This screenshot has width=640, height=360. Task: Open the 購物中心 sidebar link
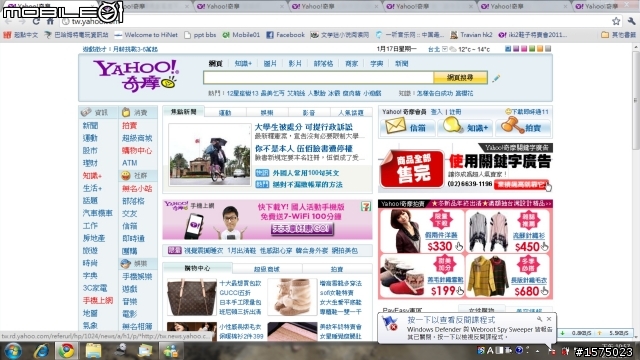pyautogui.click(x=137, y=151)
